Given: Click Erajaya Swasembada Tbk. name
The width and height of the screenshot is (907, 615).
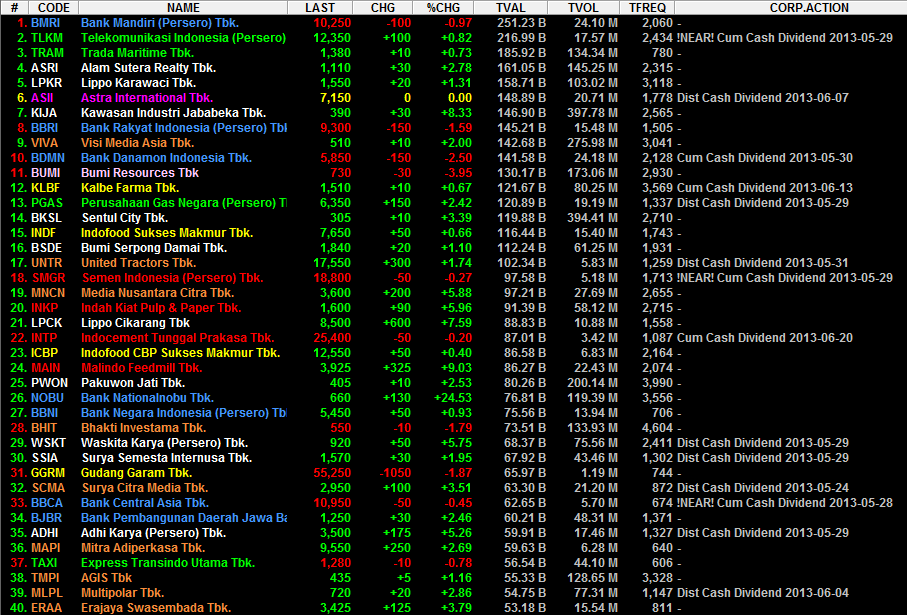Looking at the screenshot, I should point(156,609).
